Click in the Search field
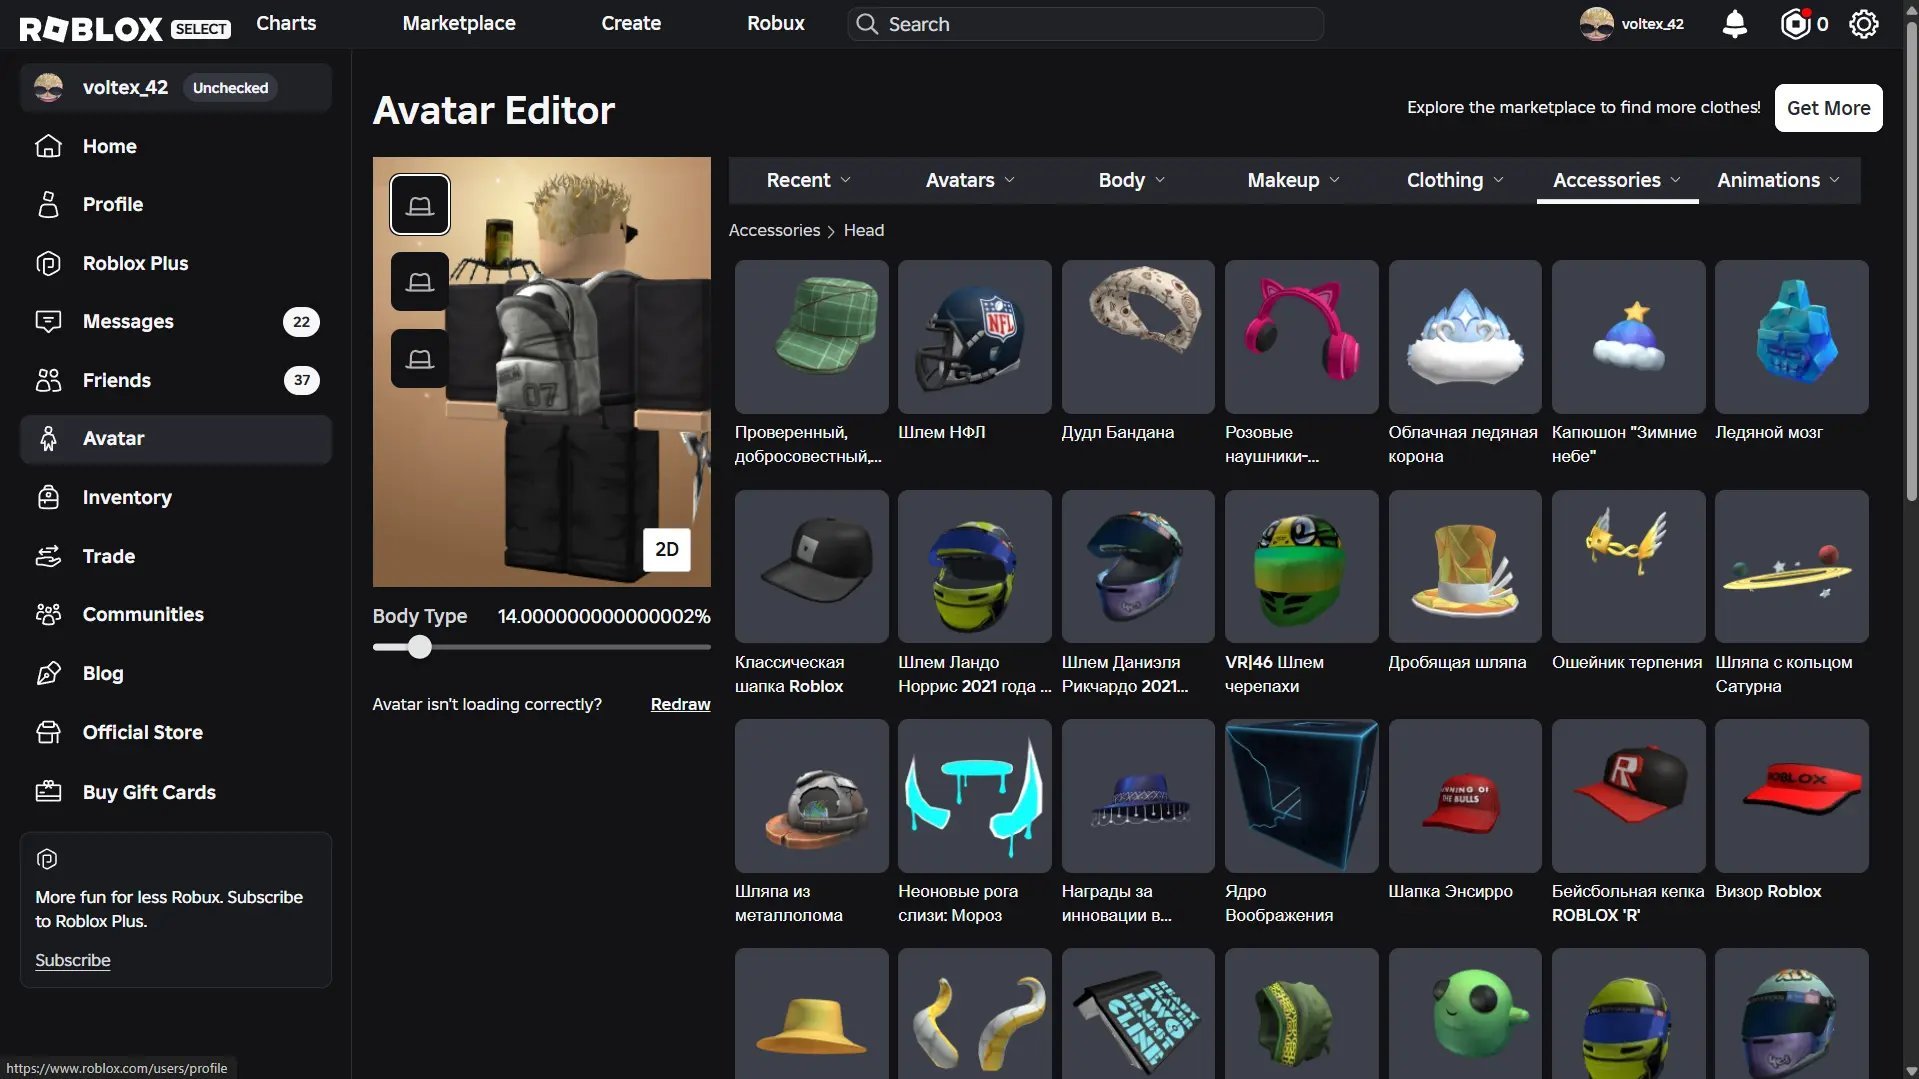The image size is (1919, 1079). point(1085,24)
